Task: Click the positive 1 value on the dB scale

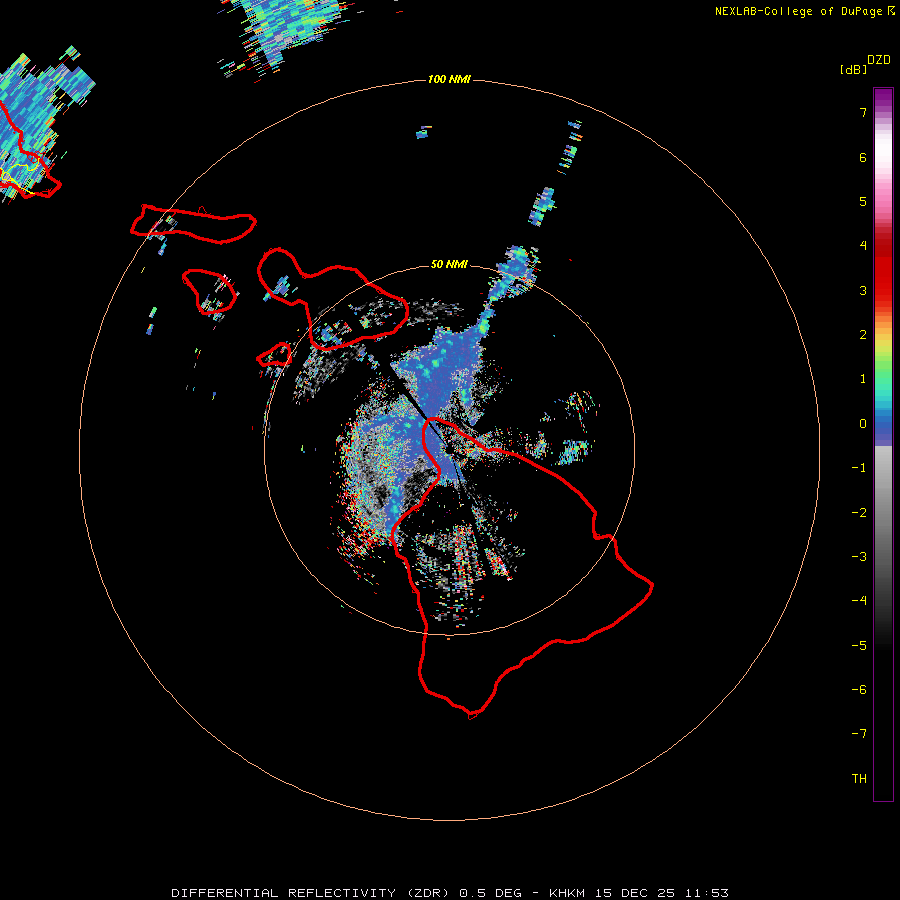Action: [x=863, y=379]
